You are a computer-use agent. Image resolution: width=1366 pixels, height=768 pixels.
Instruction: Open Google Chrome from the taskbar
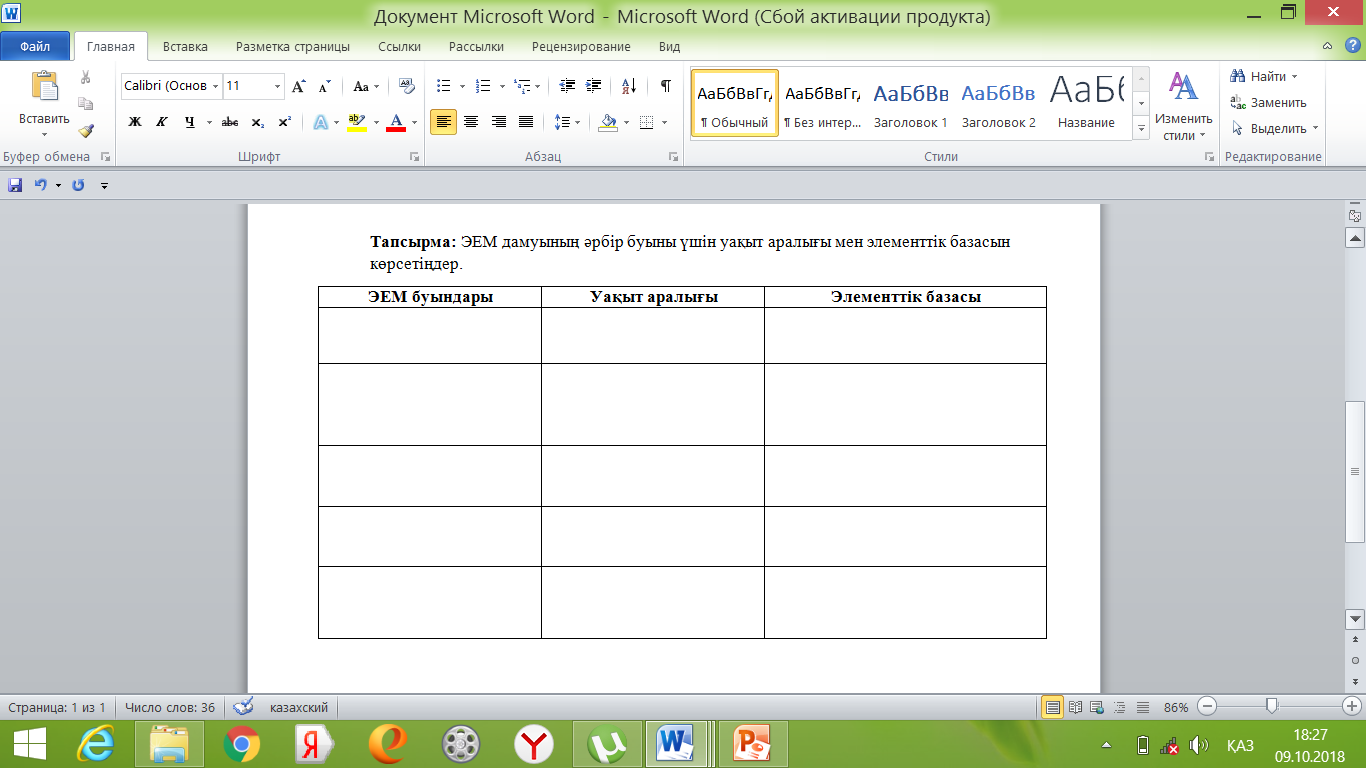click(242, 744)
